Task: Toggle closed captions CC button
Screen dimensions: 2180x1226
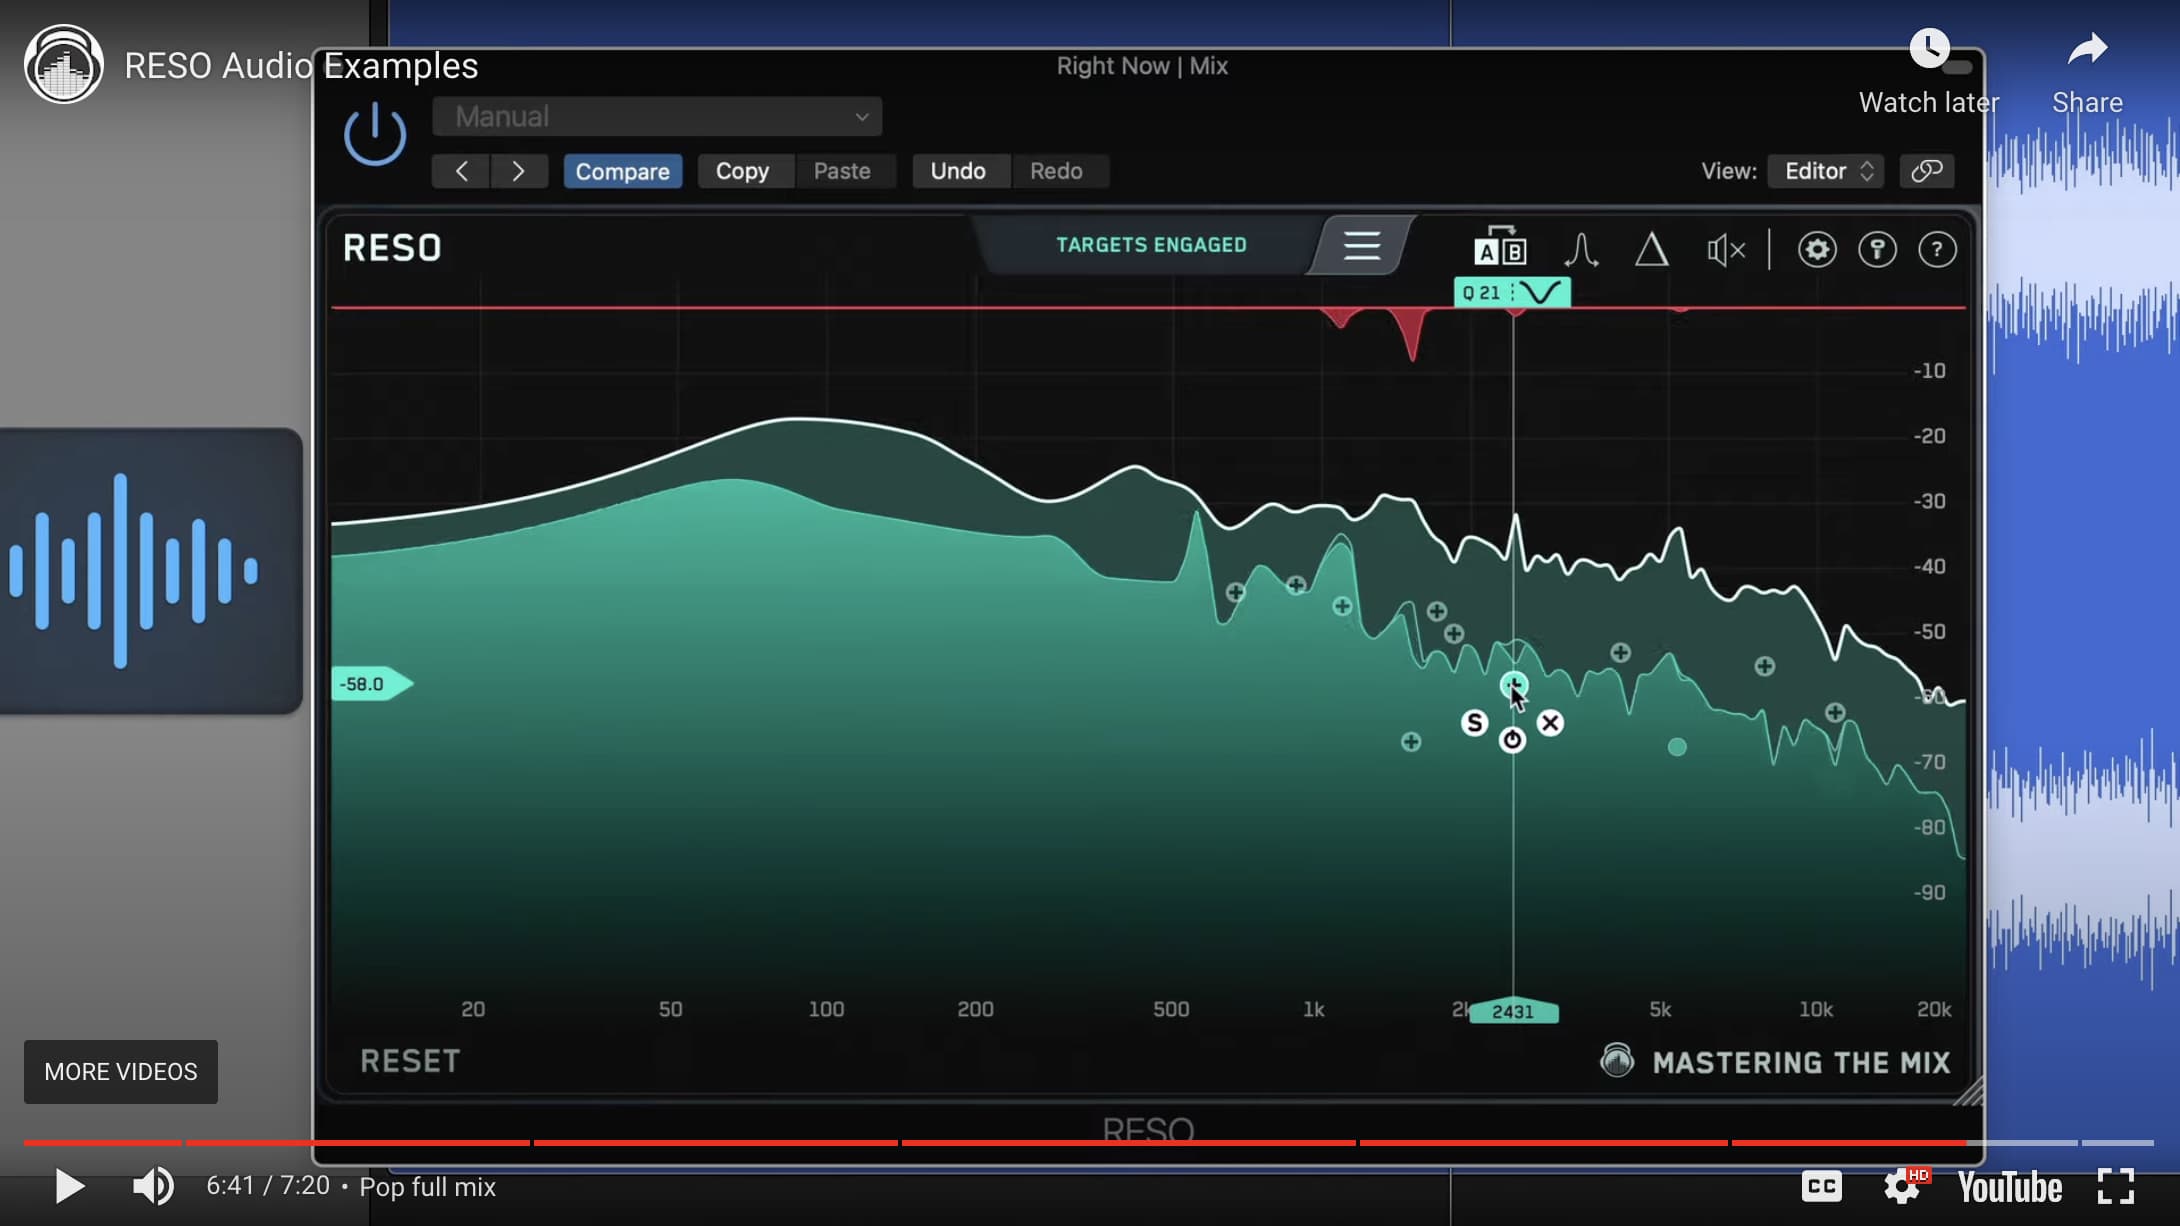Action: tap(1822, 1187)
